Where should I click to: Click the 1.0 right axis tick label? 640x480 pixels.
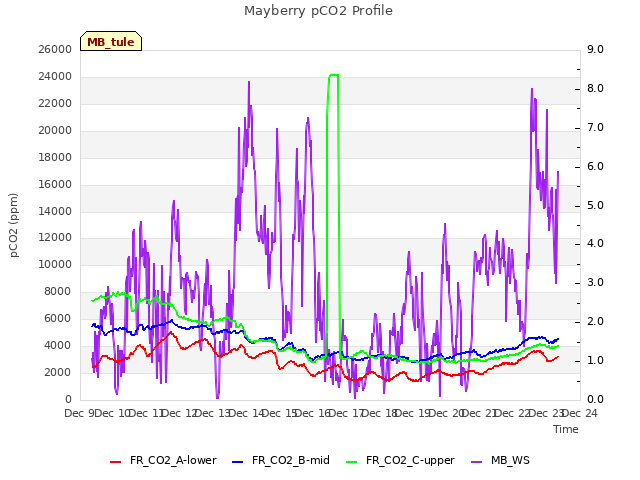click(x=595, y=360)
